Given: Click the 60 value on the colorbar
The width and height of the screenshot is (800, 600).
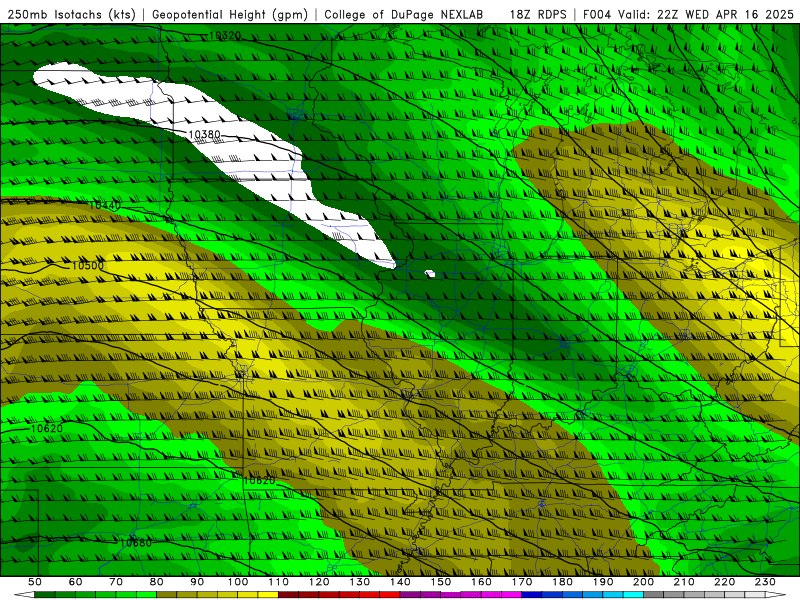Looking at the screenshot, I should click(x=75, y=582).
